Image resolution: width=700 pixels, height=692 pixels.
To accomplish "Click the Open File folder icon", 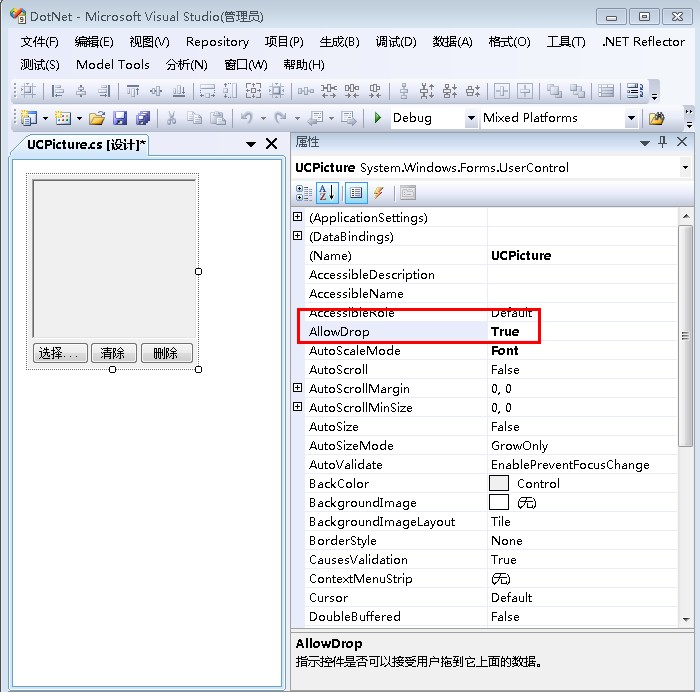I will point(97,118).
